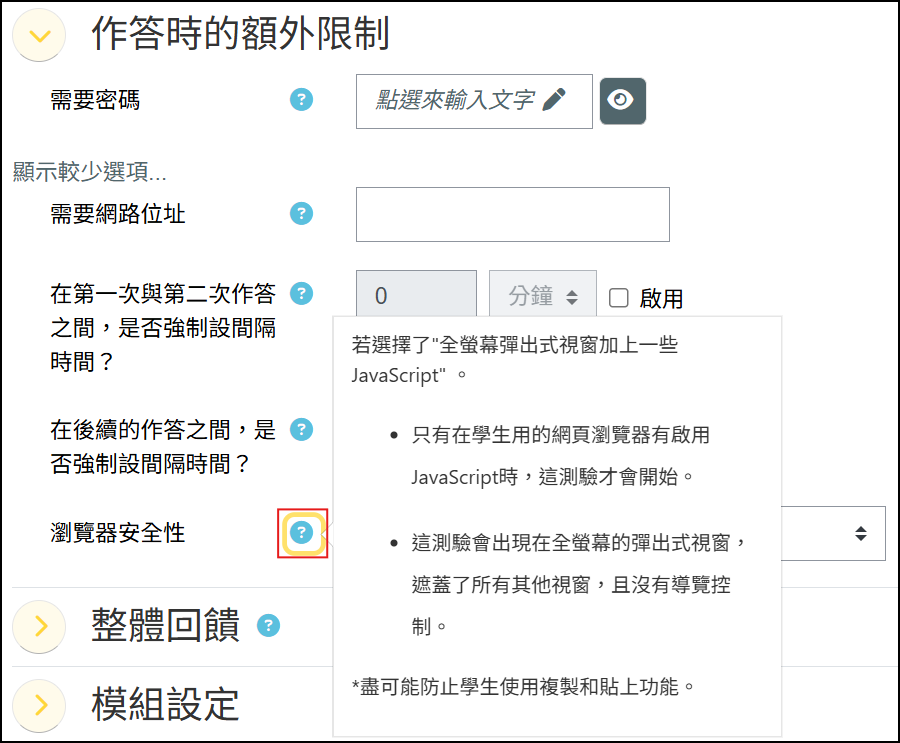Click the 顯示較少選項 link
Screen dimensions: 900x743
click(90, 171)
